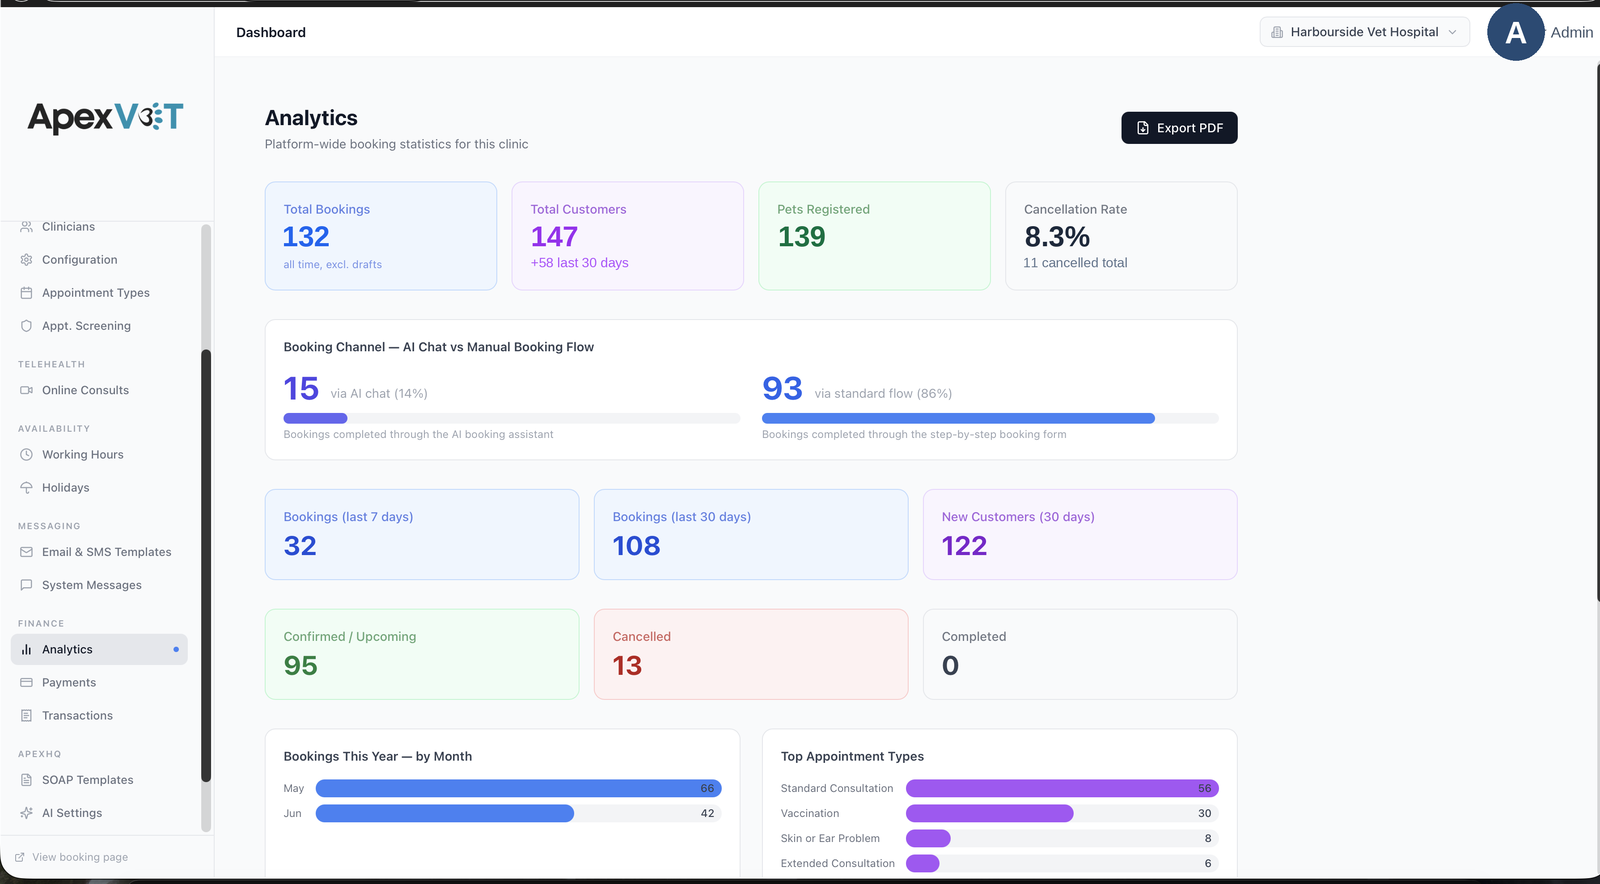Image resolution: width=1600 pixels, height=884 pixels.
Task: Click "Bookings This Year — by Month" heading
Action: (x=378, y=757)
